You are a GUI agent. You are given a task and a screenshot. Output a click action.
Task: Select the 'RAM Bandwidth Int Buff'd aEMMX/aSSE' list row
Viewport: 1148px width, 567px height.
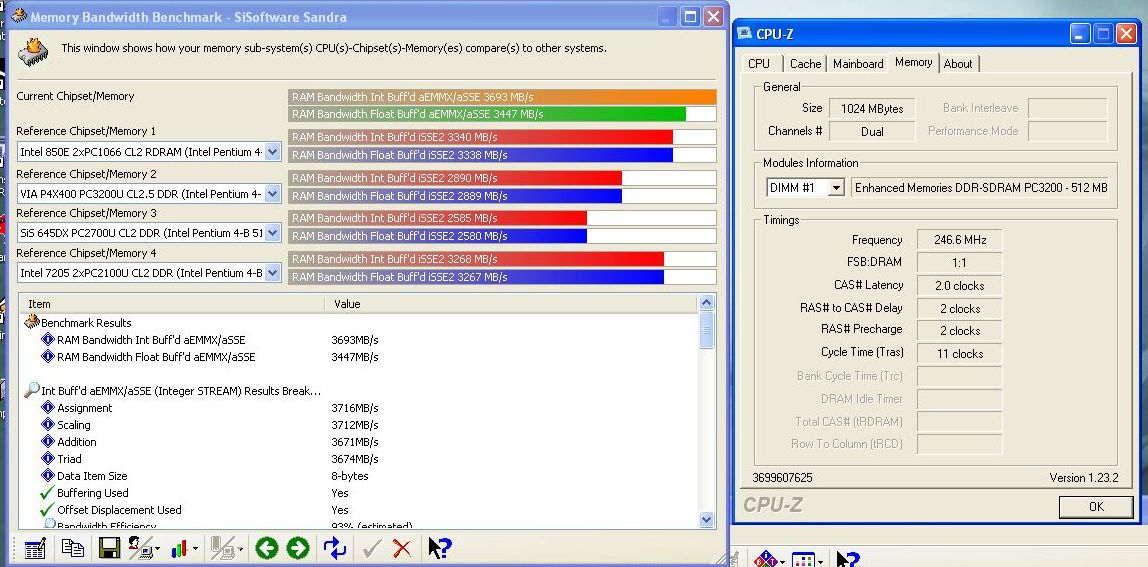click(360, 340)
